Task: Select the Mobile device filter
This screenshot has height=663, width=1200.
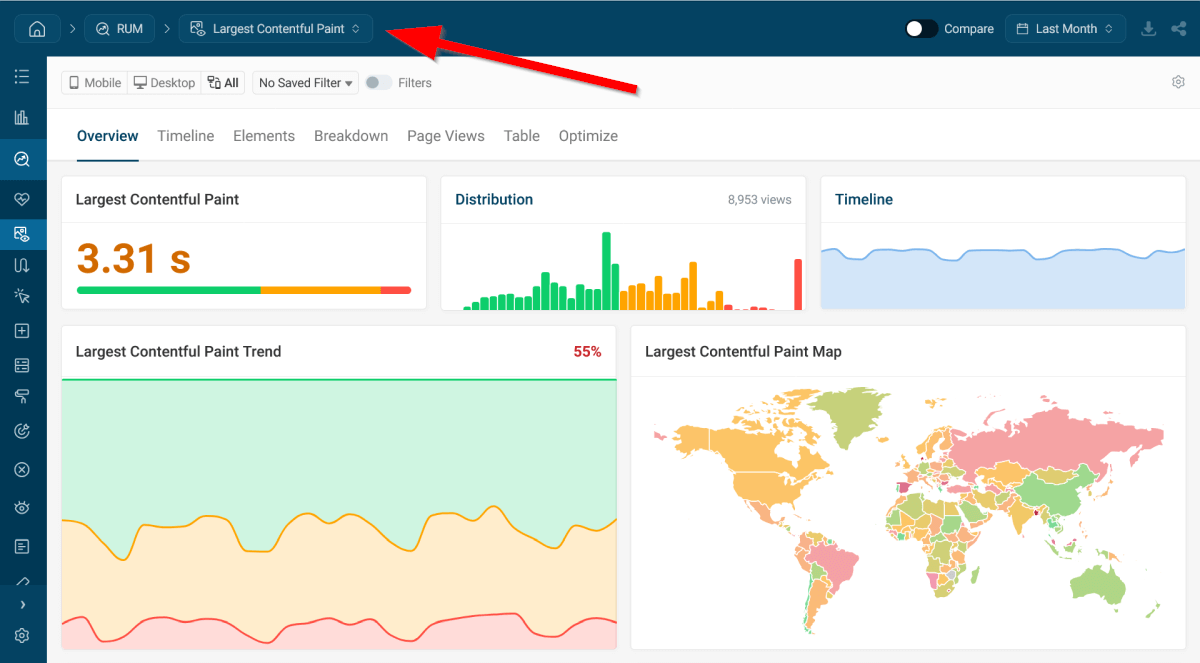Action: pos(93,82)
